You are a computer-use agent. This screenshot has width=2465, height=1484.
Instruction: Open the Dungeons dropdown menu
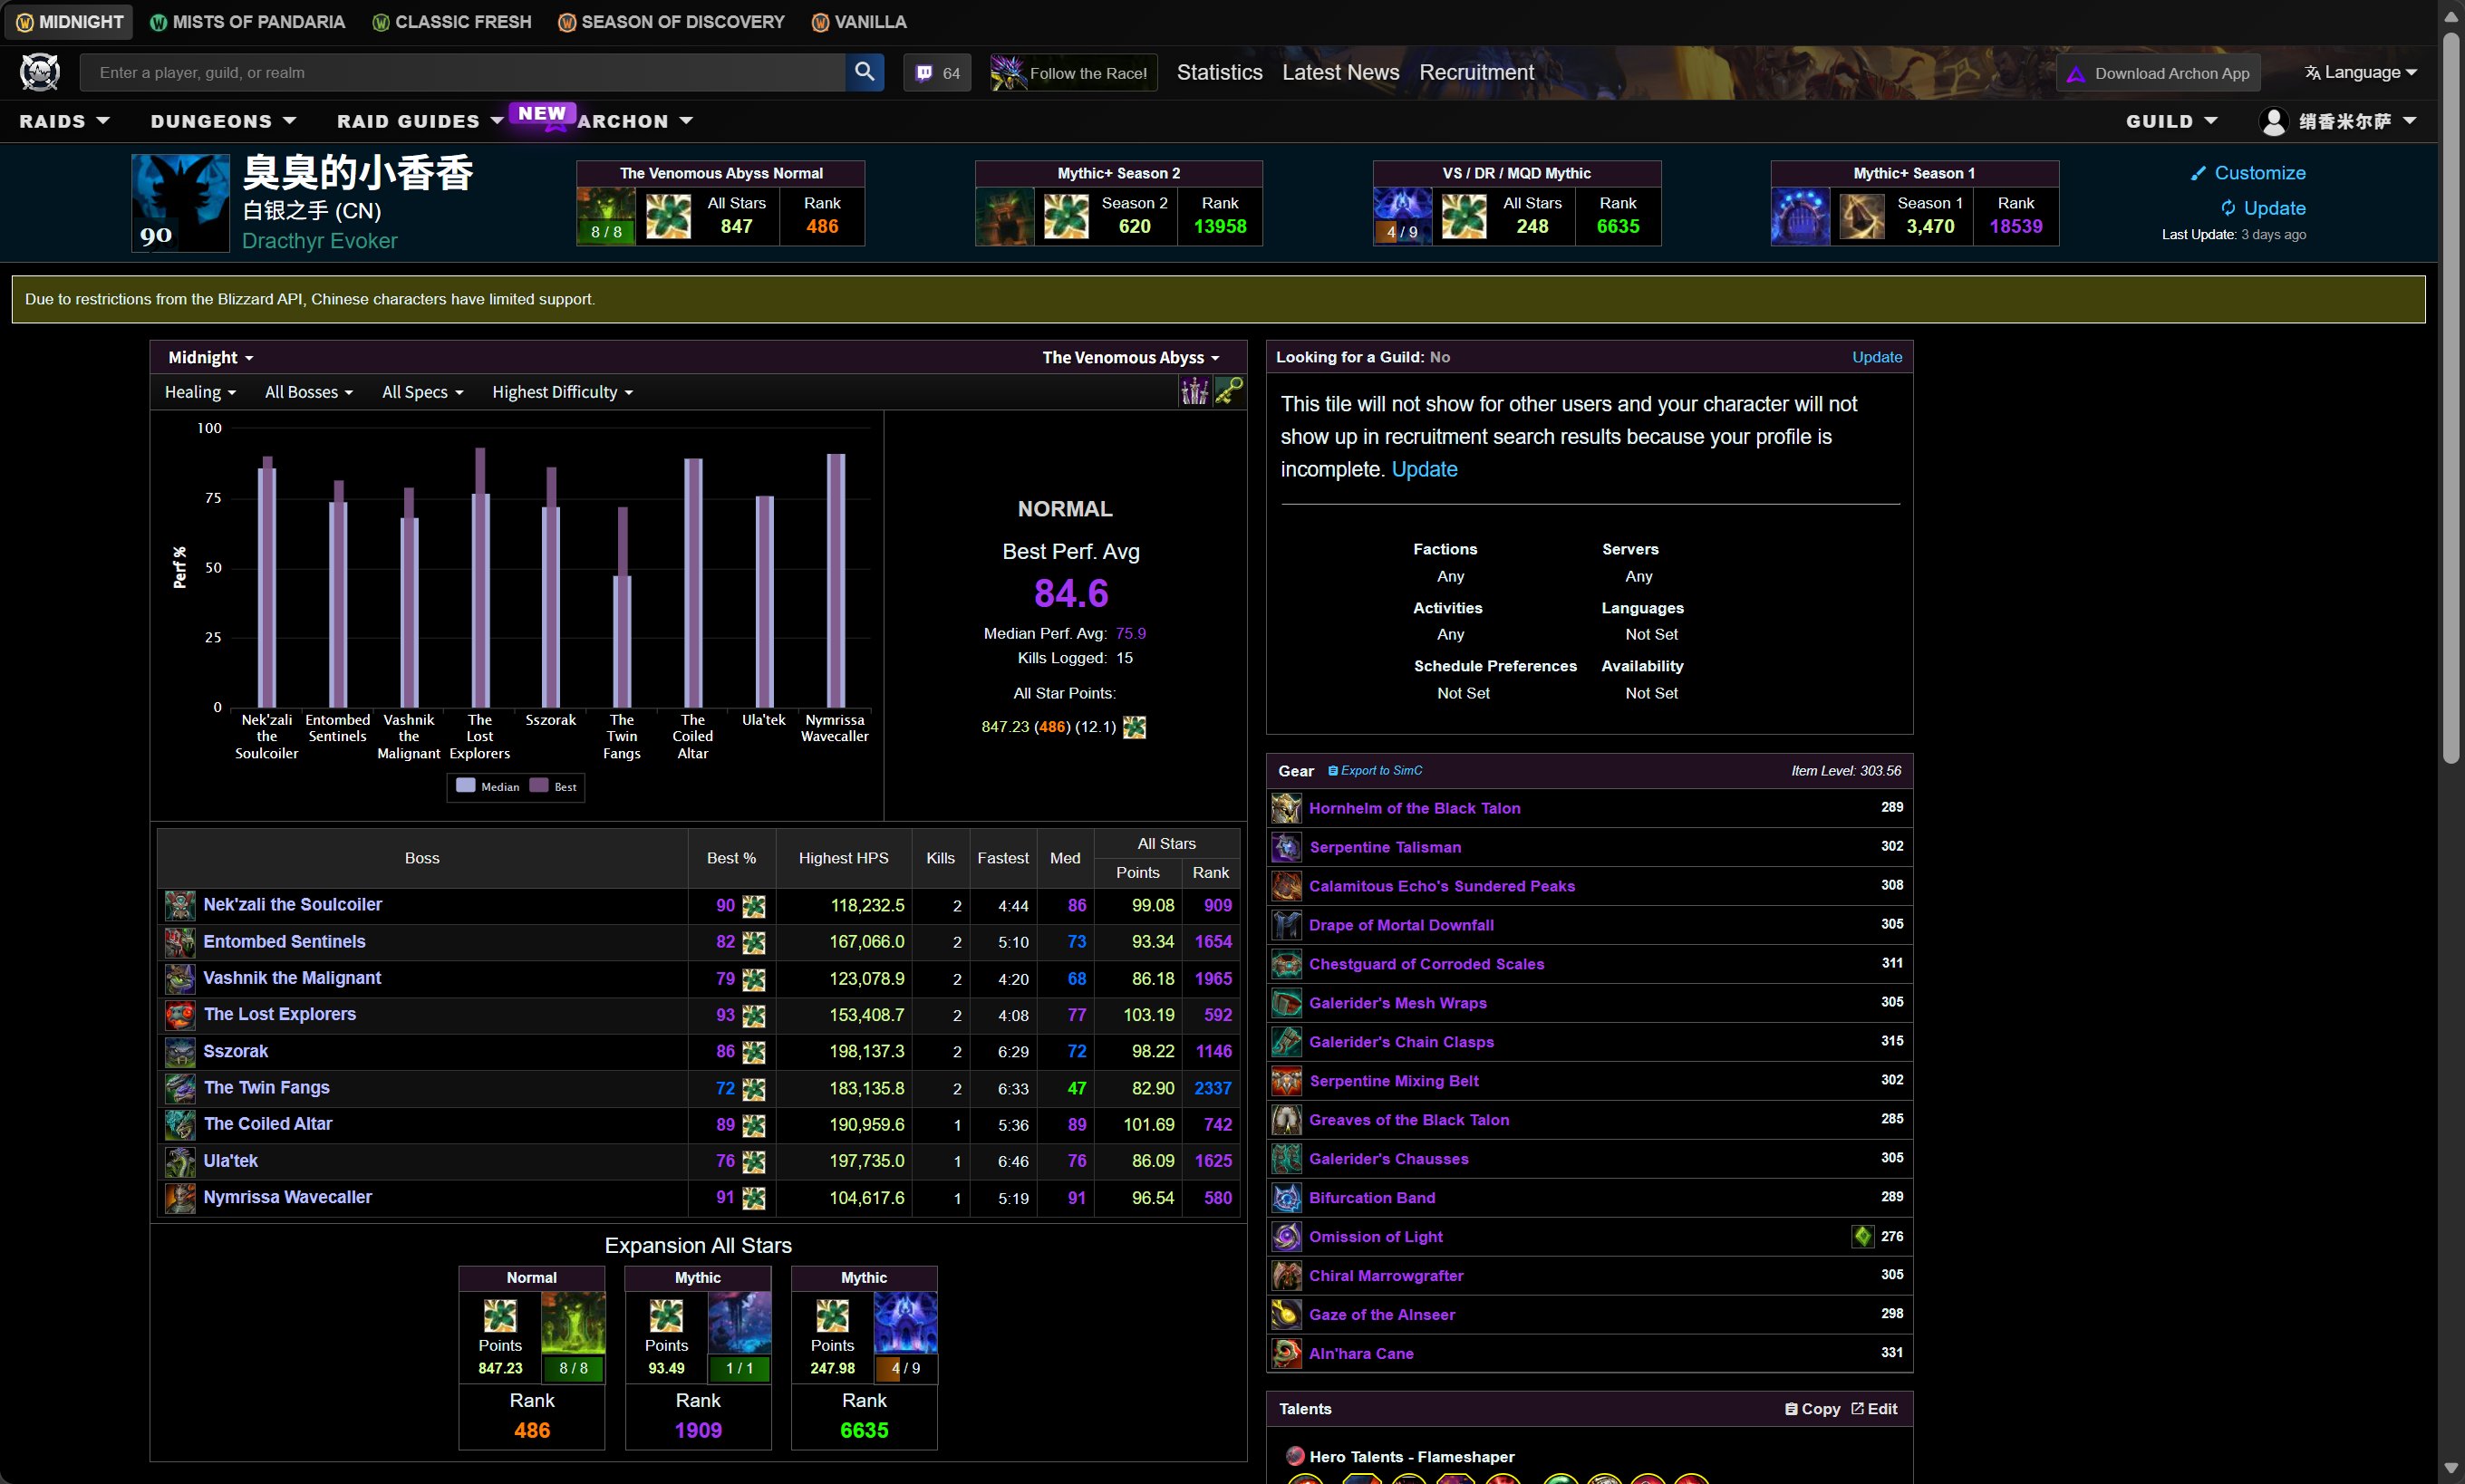coord(223,121)
